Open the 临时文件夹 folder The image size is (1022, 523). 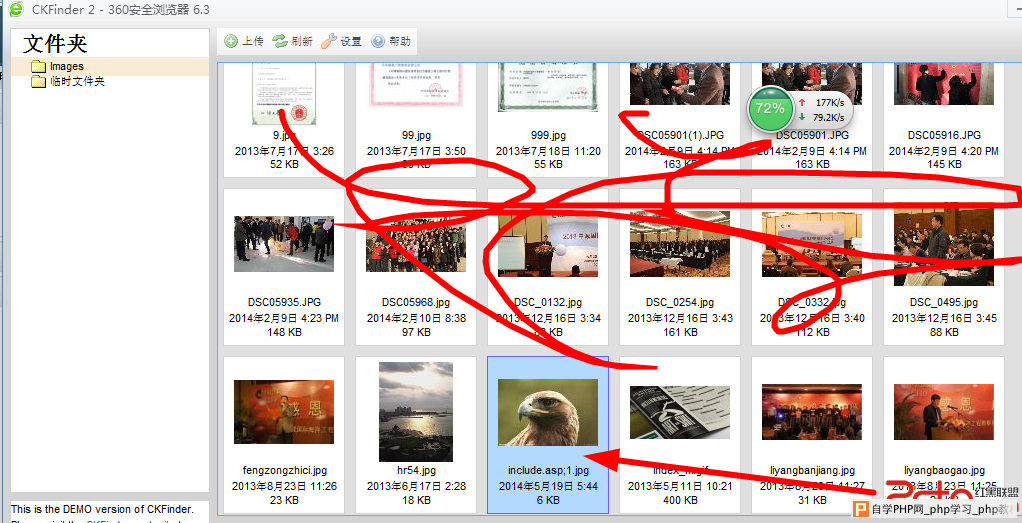click(68, 82)
